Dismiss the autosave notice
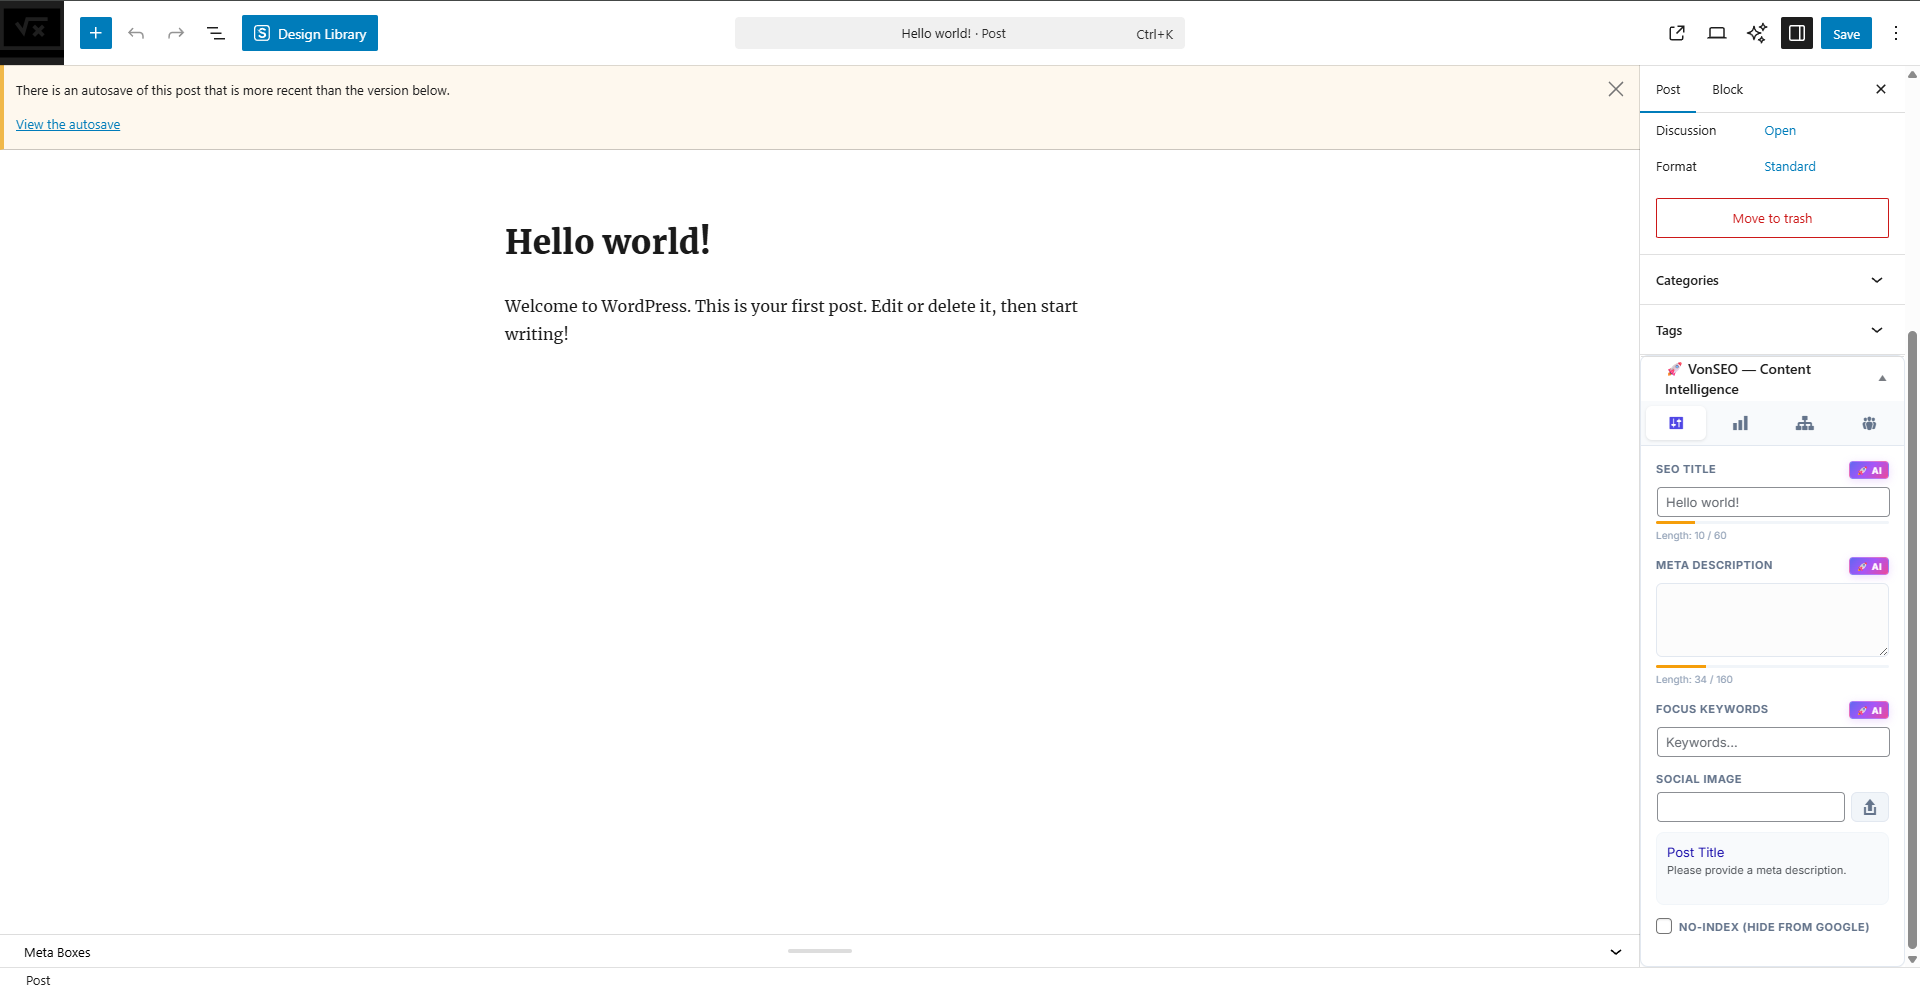 (x=1616, y=89)
